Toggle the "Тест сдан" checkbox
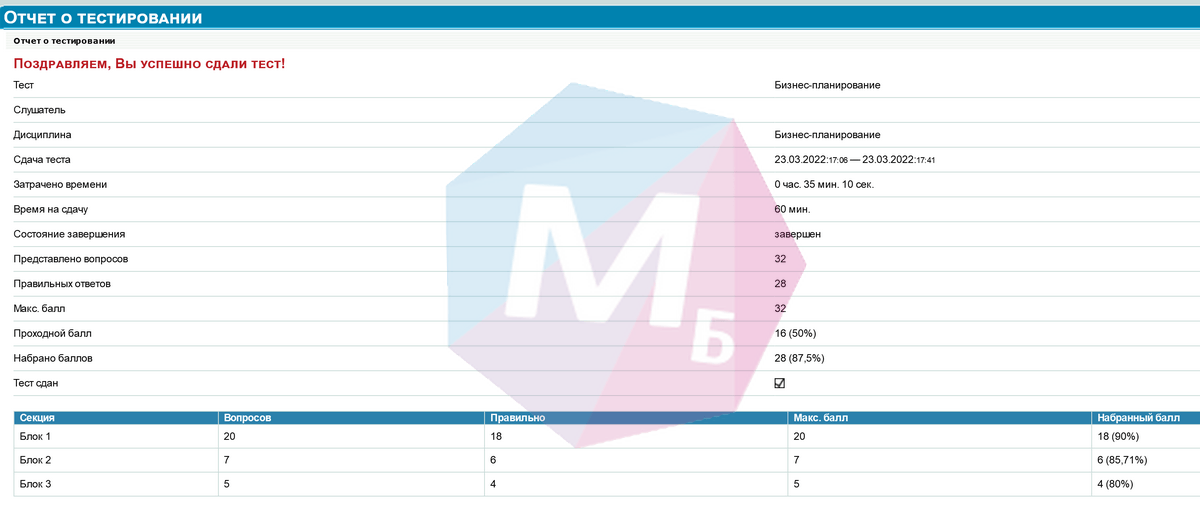1200x513 pixels. coord(780,383)
